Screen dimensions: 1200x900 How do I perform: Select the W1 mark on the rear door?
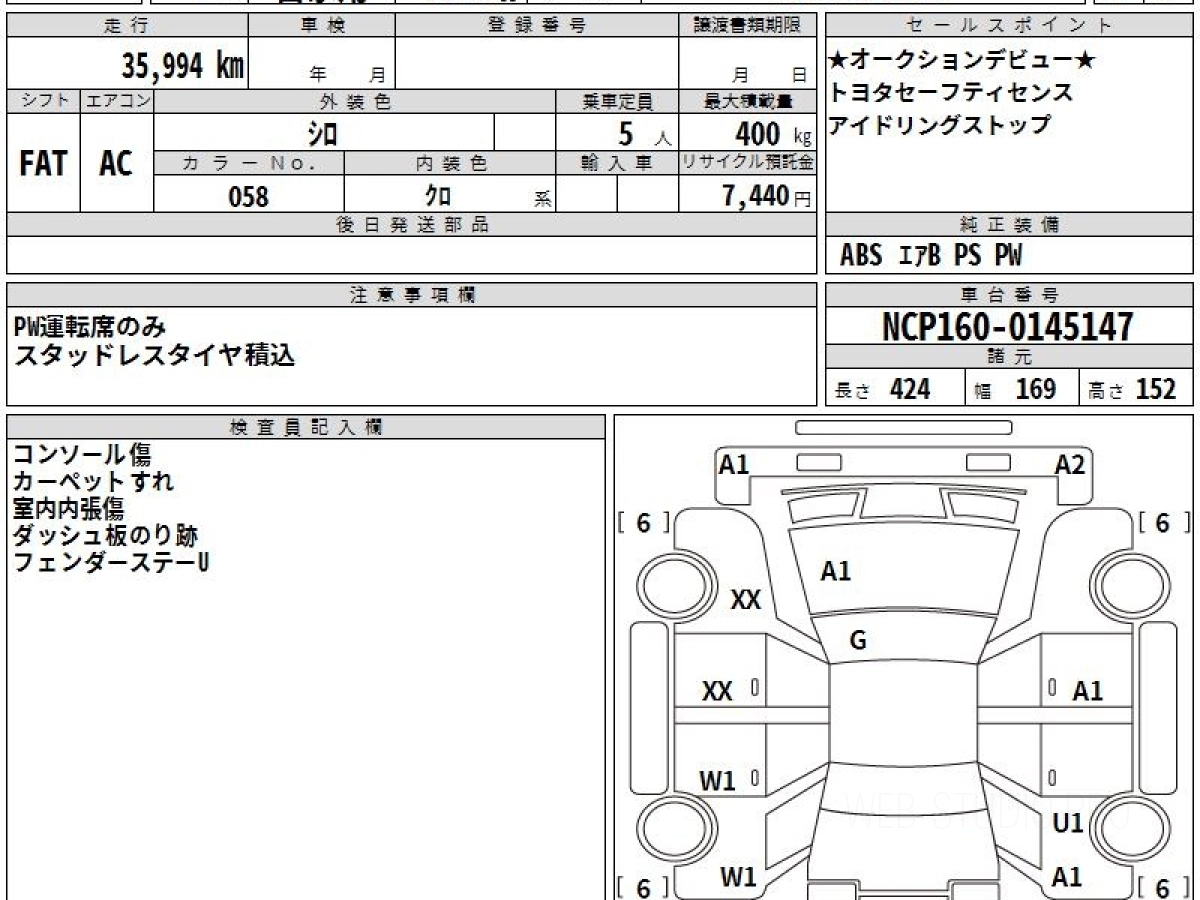[717, 781]
